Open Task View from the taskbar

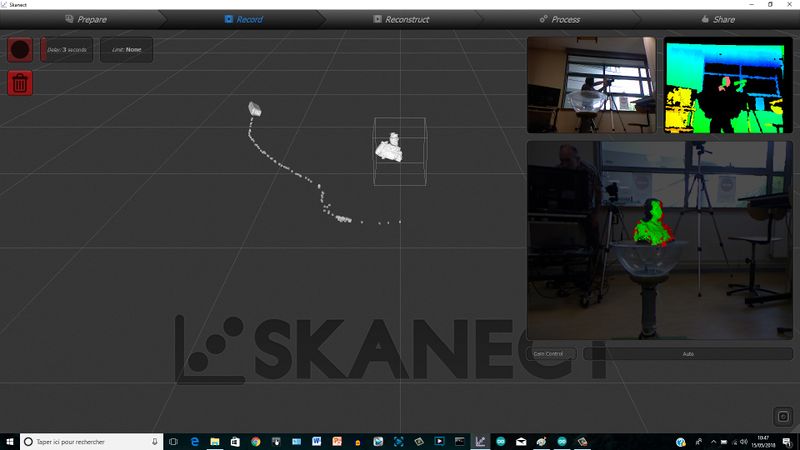tap(173, 441)
